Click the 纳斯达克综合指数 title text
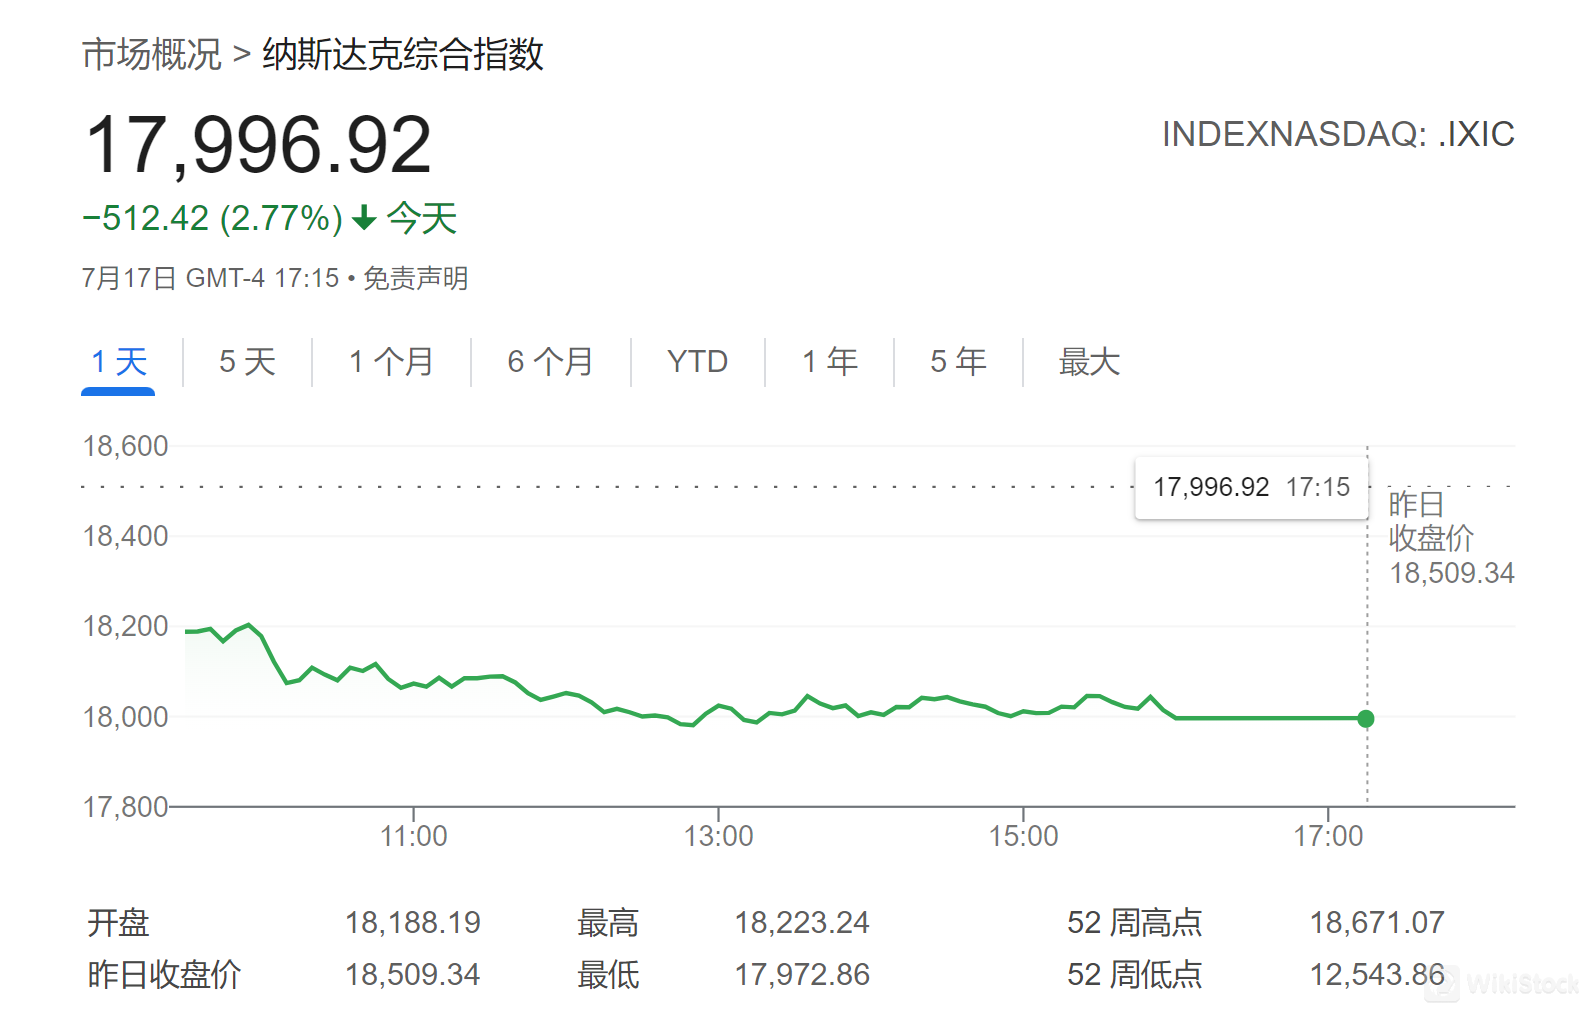 pyautogui.click(x=402, y=54)
